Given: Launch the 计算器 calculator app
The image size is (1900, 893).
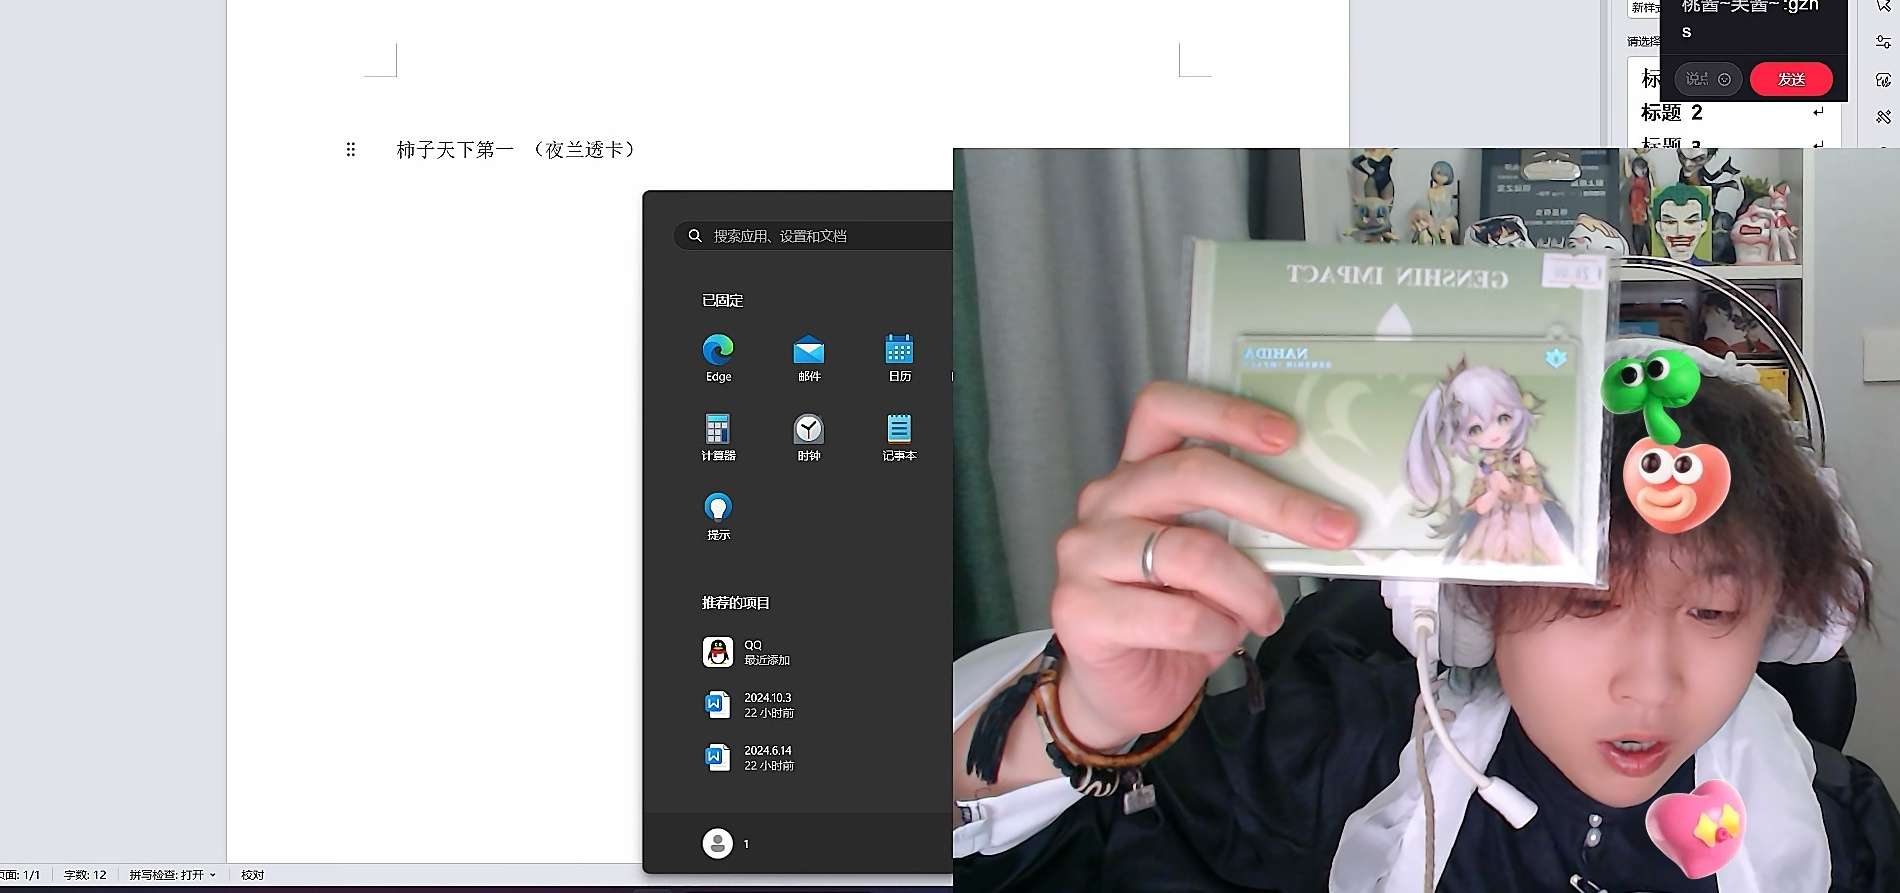Looking at the screenshot, I should (x=718, y=437).
